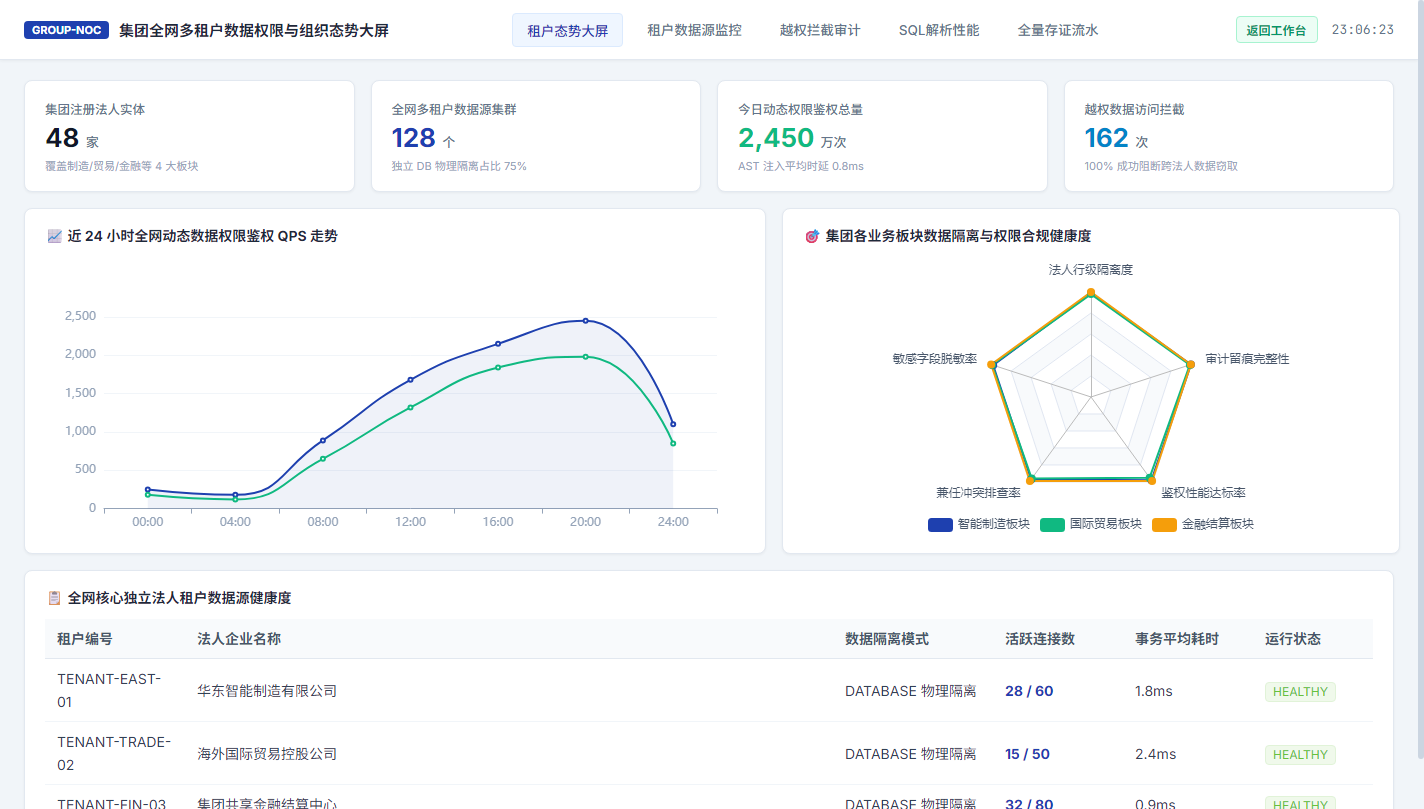Click the radar axis label 法人行级隔离度
1424x809 pixels.
1091,269
